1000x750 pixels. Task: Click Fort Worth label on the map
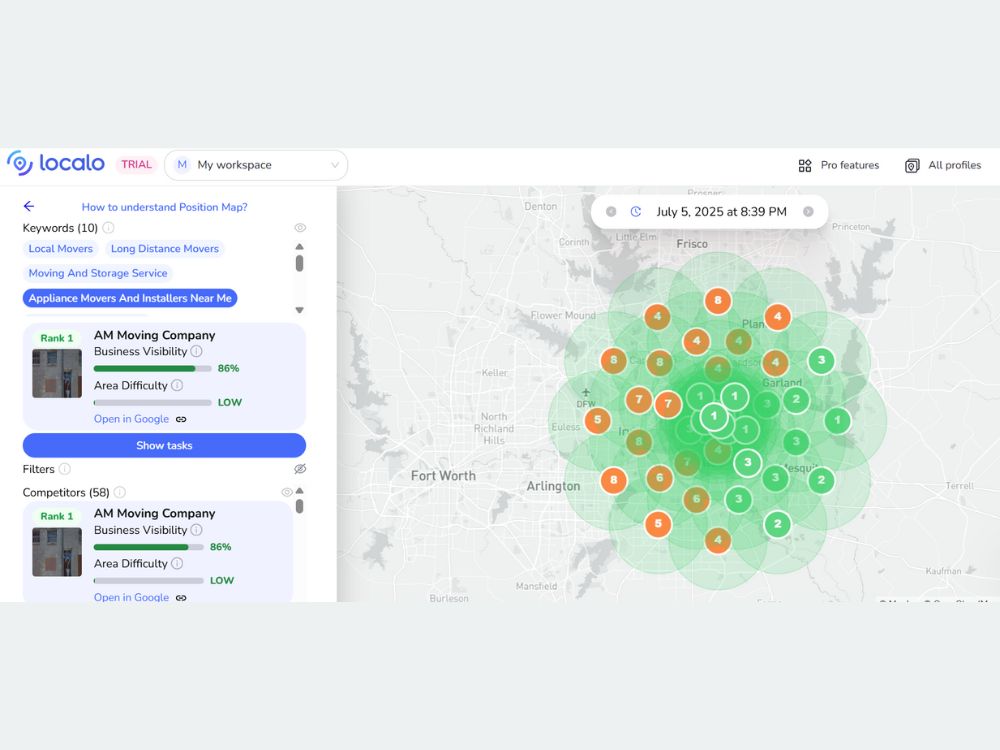click(443, 475)
